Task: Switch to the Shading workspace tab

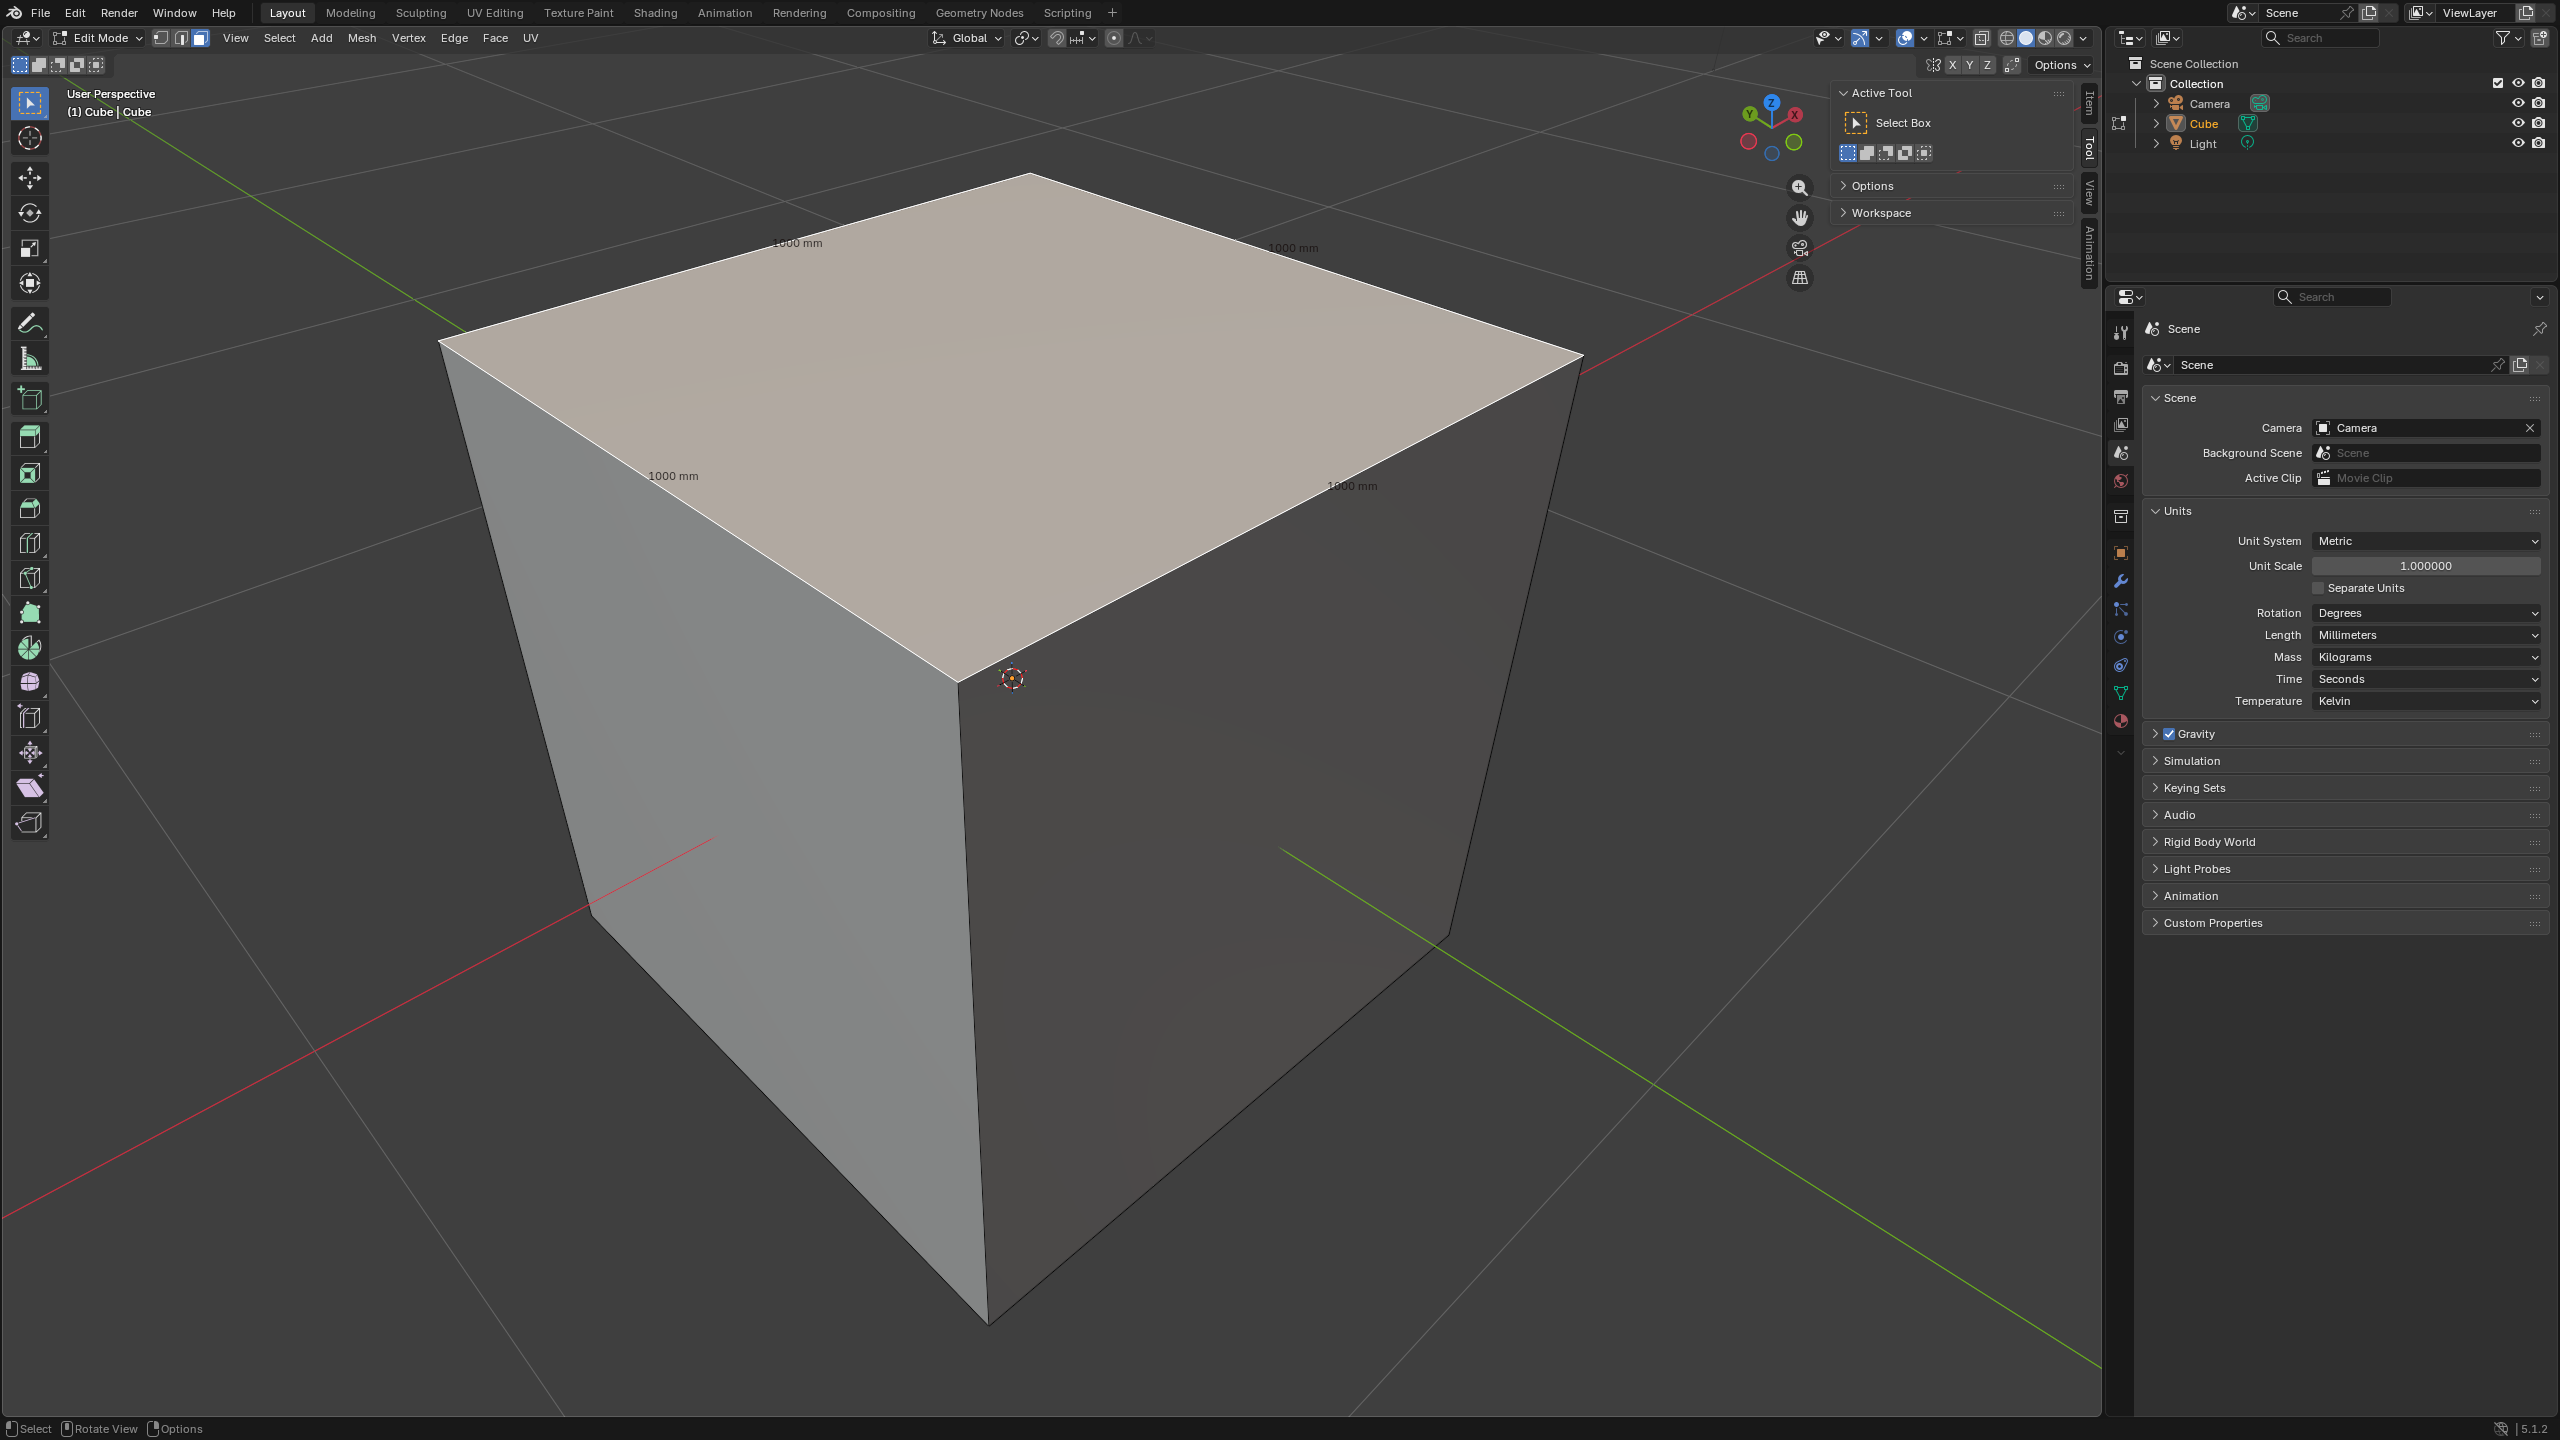Action: pyautogui.click(x=655, y=13)
